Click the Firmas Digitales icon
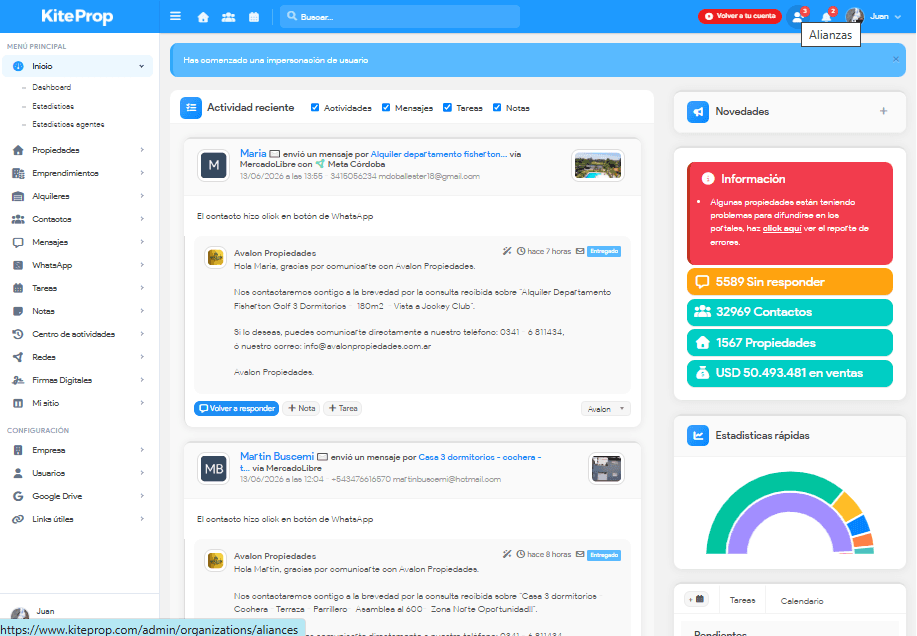 click(18, 380)
